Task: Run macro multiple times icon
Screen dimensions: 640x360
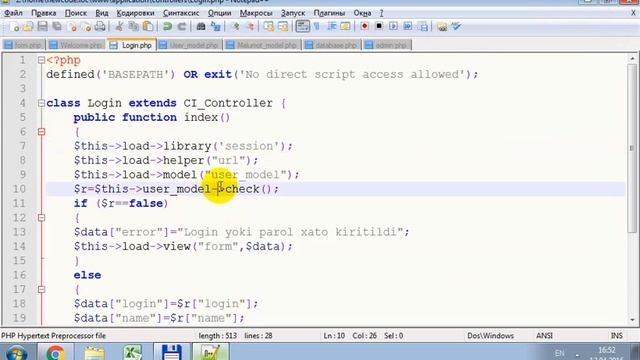Action: click(x=408, y=27)
